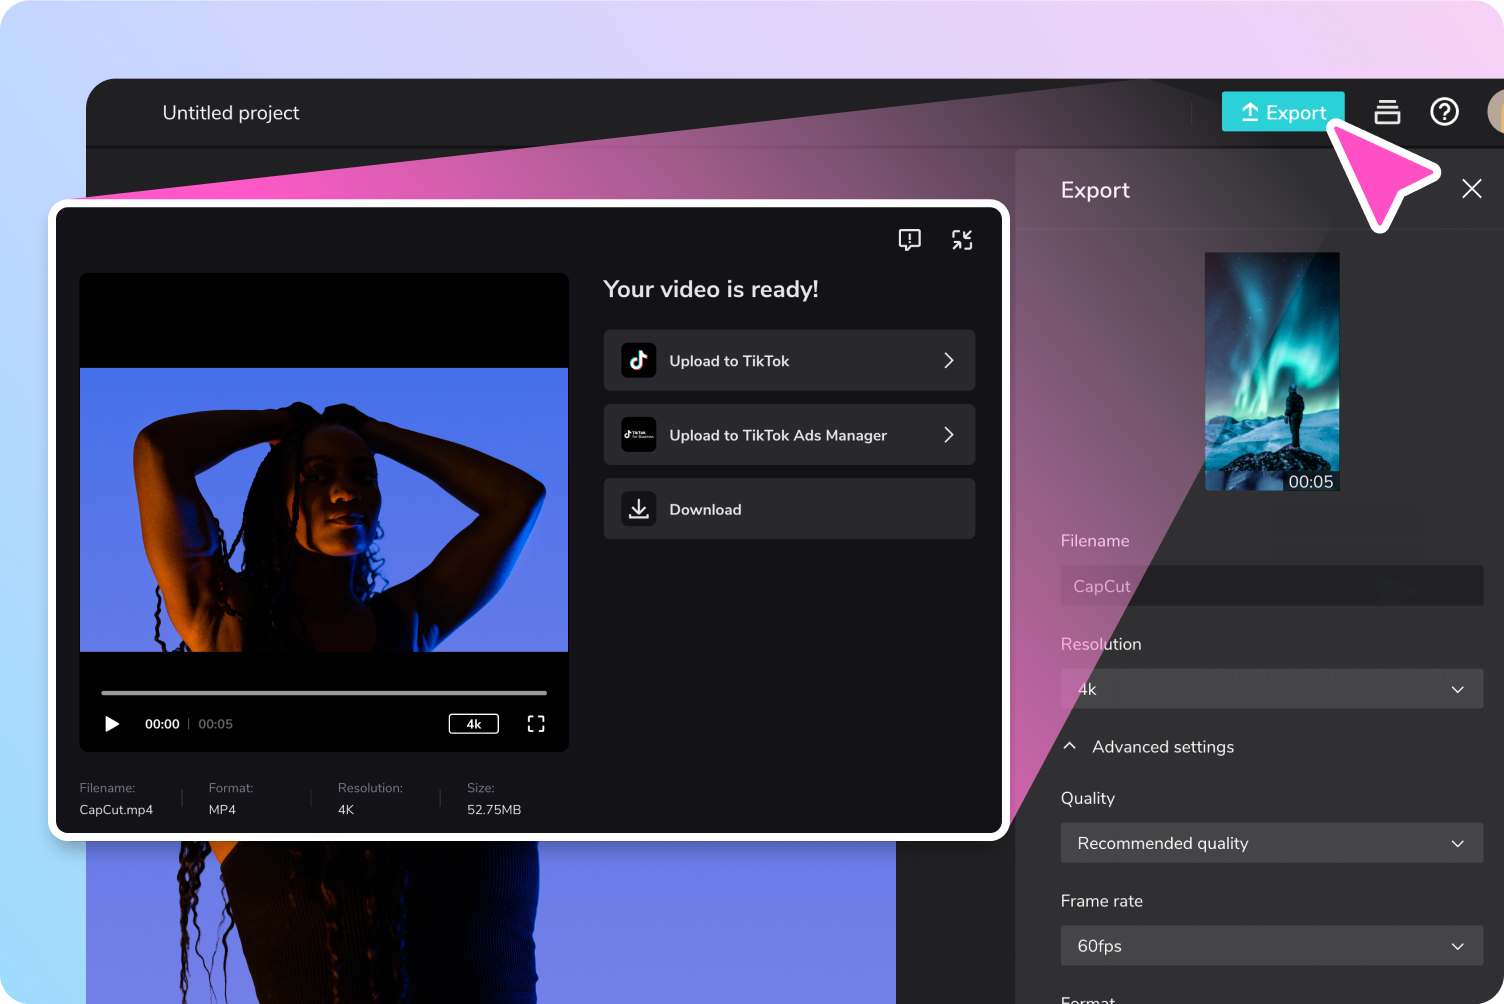The width and height of the screenshot is (1504, 1004).
Task: Select Upload to TikTok Ads Manager option
Action: 789,435
